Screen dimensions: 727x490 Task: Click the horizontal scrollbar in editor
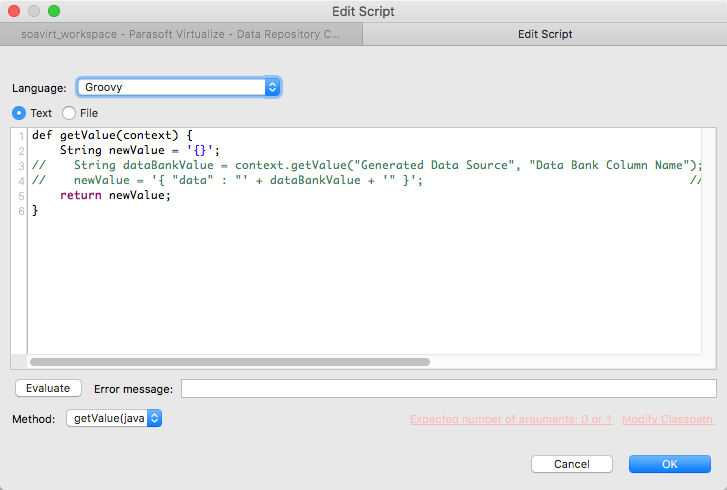click(x=230, y=362)
